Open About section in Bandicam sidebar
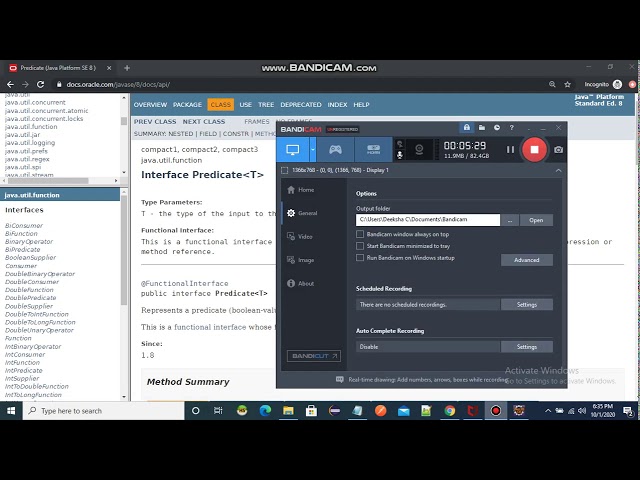This screenshot has width=640, height=480. (300, 283)
